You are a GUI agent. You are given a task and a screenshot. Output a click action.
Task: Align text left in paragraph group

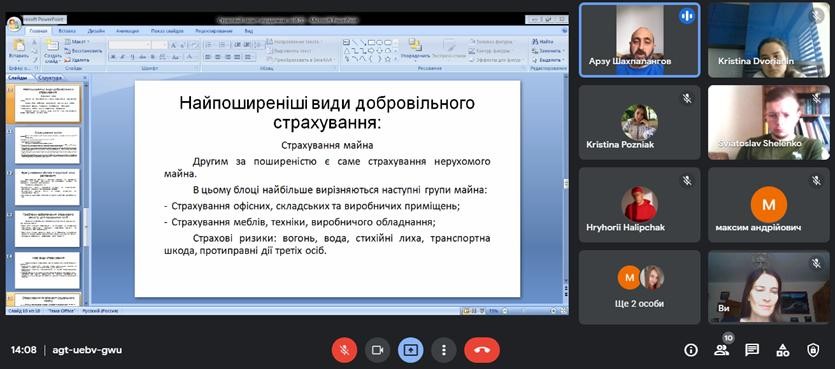pos(208,57)
